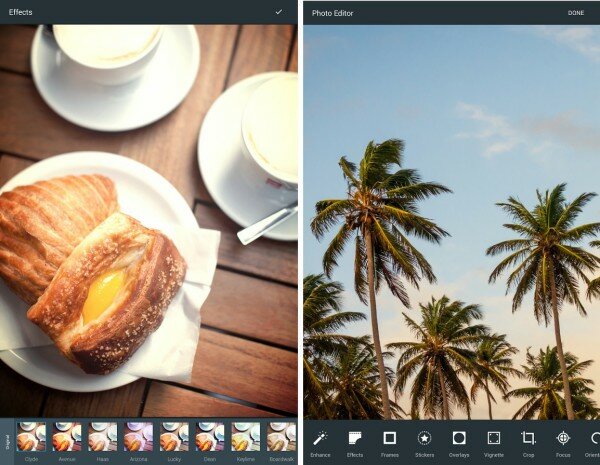Open the Effects tool
This screenshot has height=465, width=600.
(355, 438)
